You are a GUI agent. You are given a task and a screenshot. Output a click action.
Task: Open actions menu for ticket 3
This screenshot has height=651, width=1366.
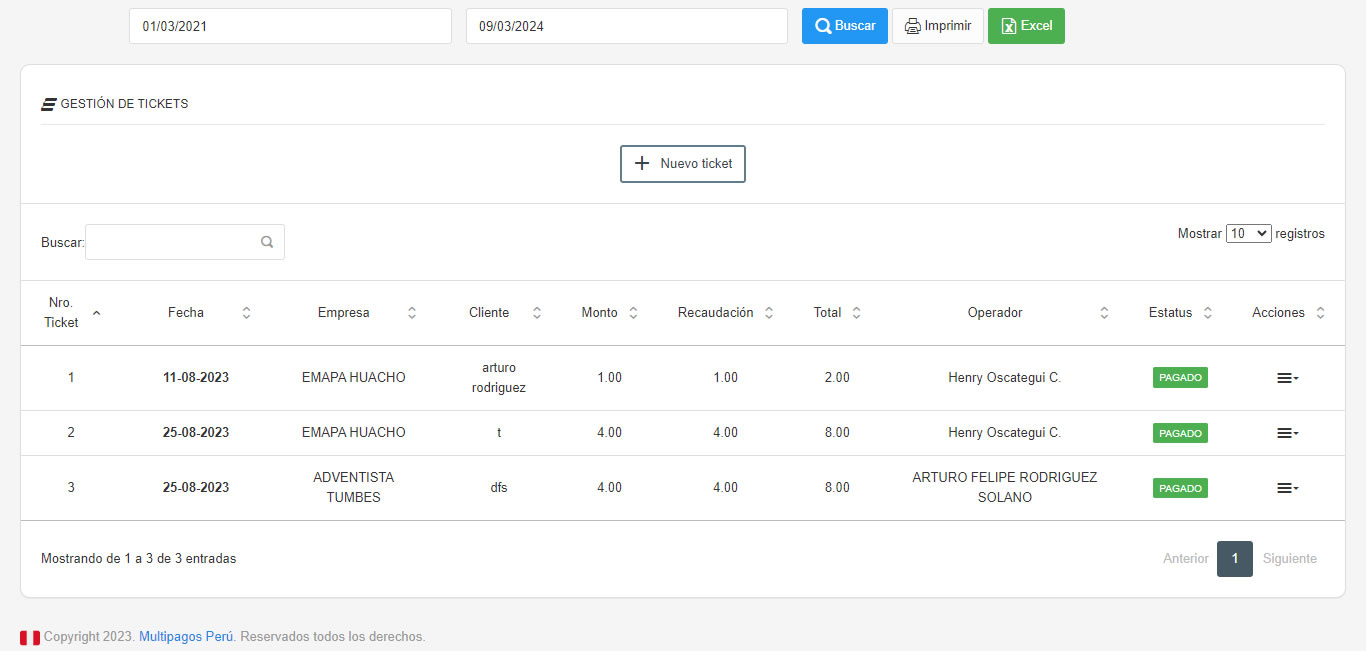point(1287,488)
